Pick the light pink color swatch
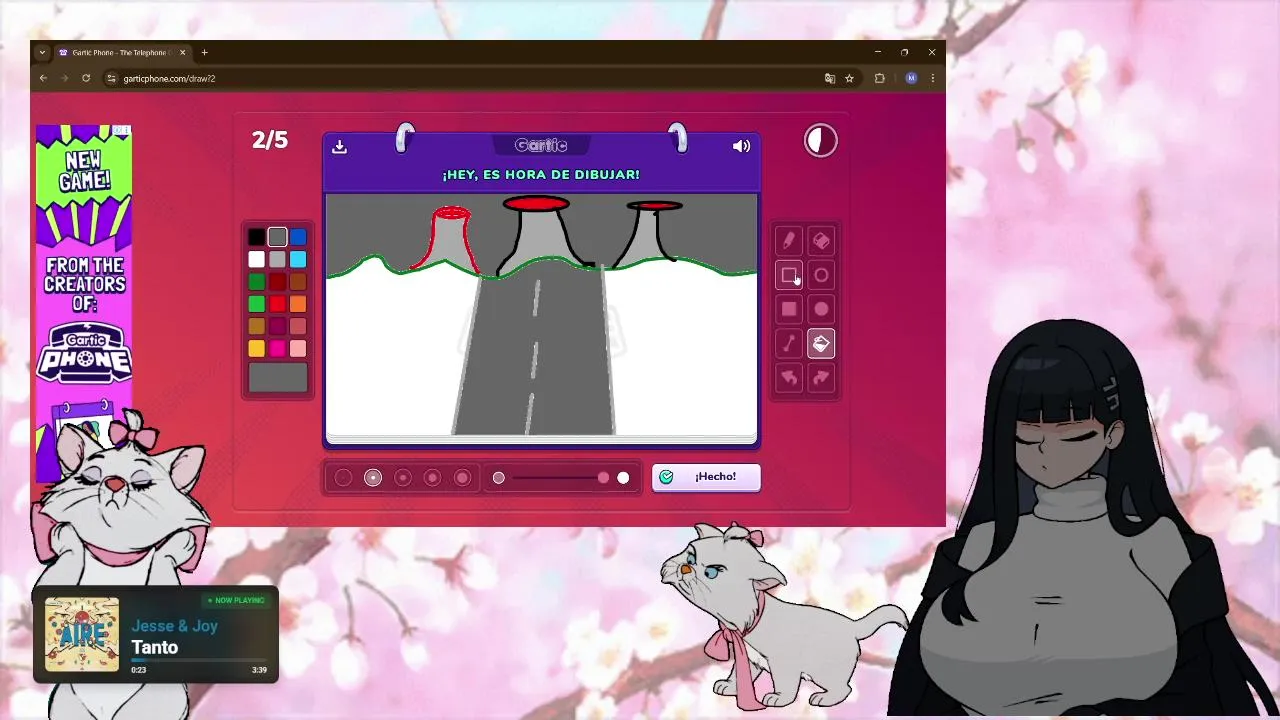 click(298, 348)
